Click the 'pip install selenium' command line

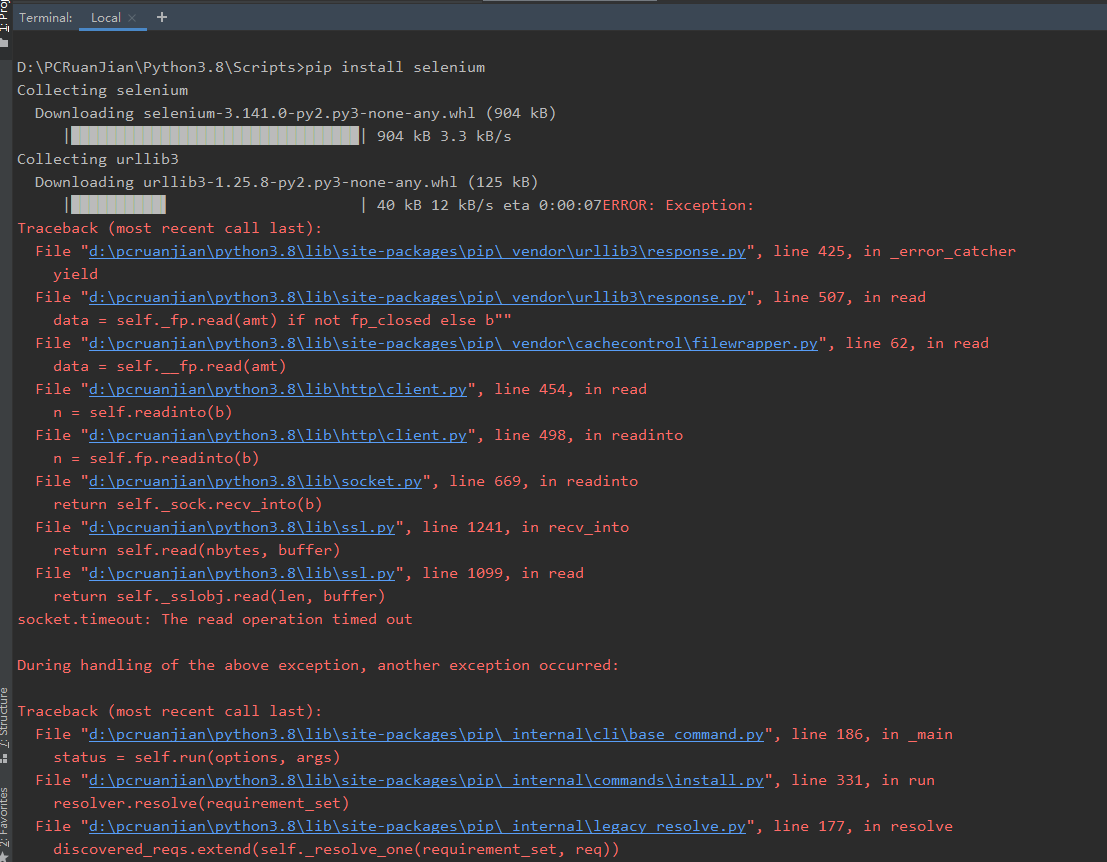[x=251, y=67]
